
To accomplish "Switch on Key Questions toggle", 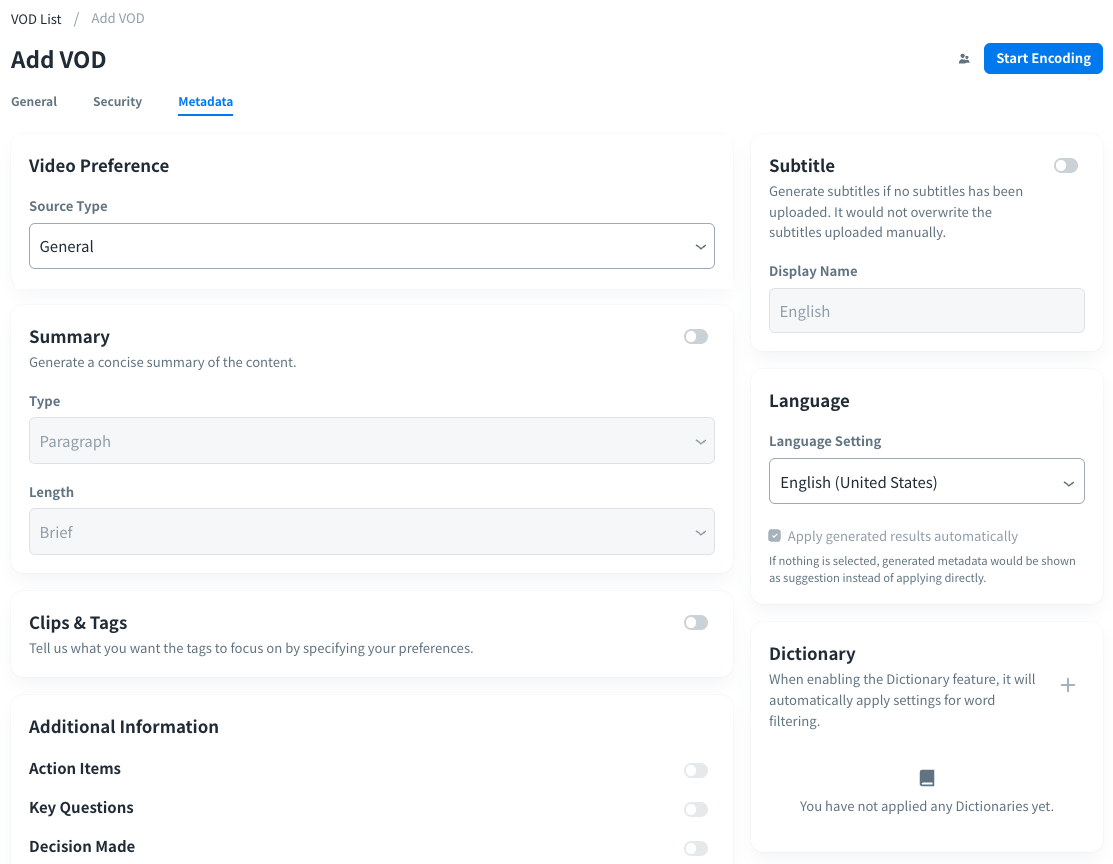I will (695, 809).
